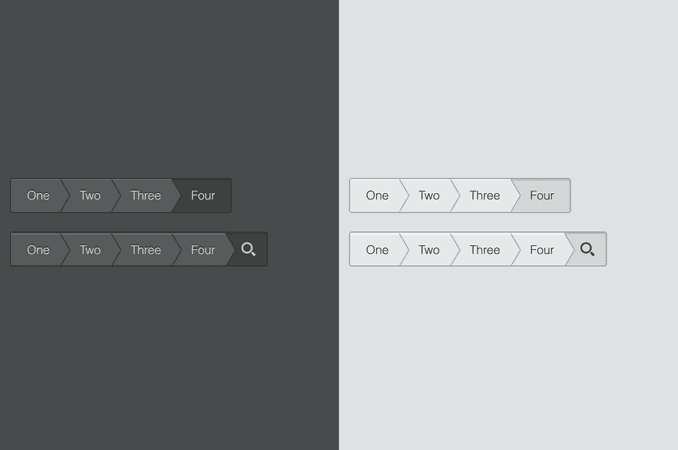Select active "Four" in the top dark breadcrumb
The width and height of the screenshot is (678, 450).
[203, 195]
